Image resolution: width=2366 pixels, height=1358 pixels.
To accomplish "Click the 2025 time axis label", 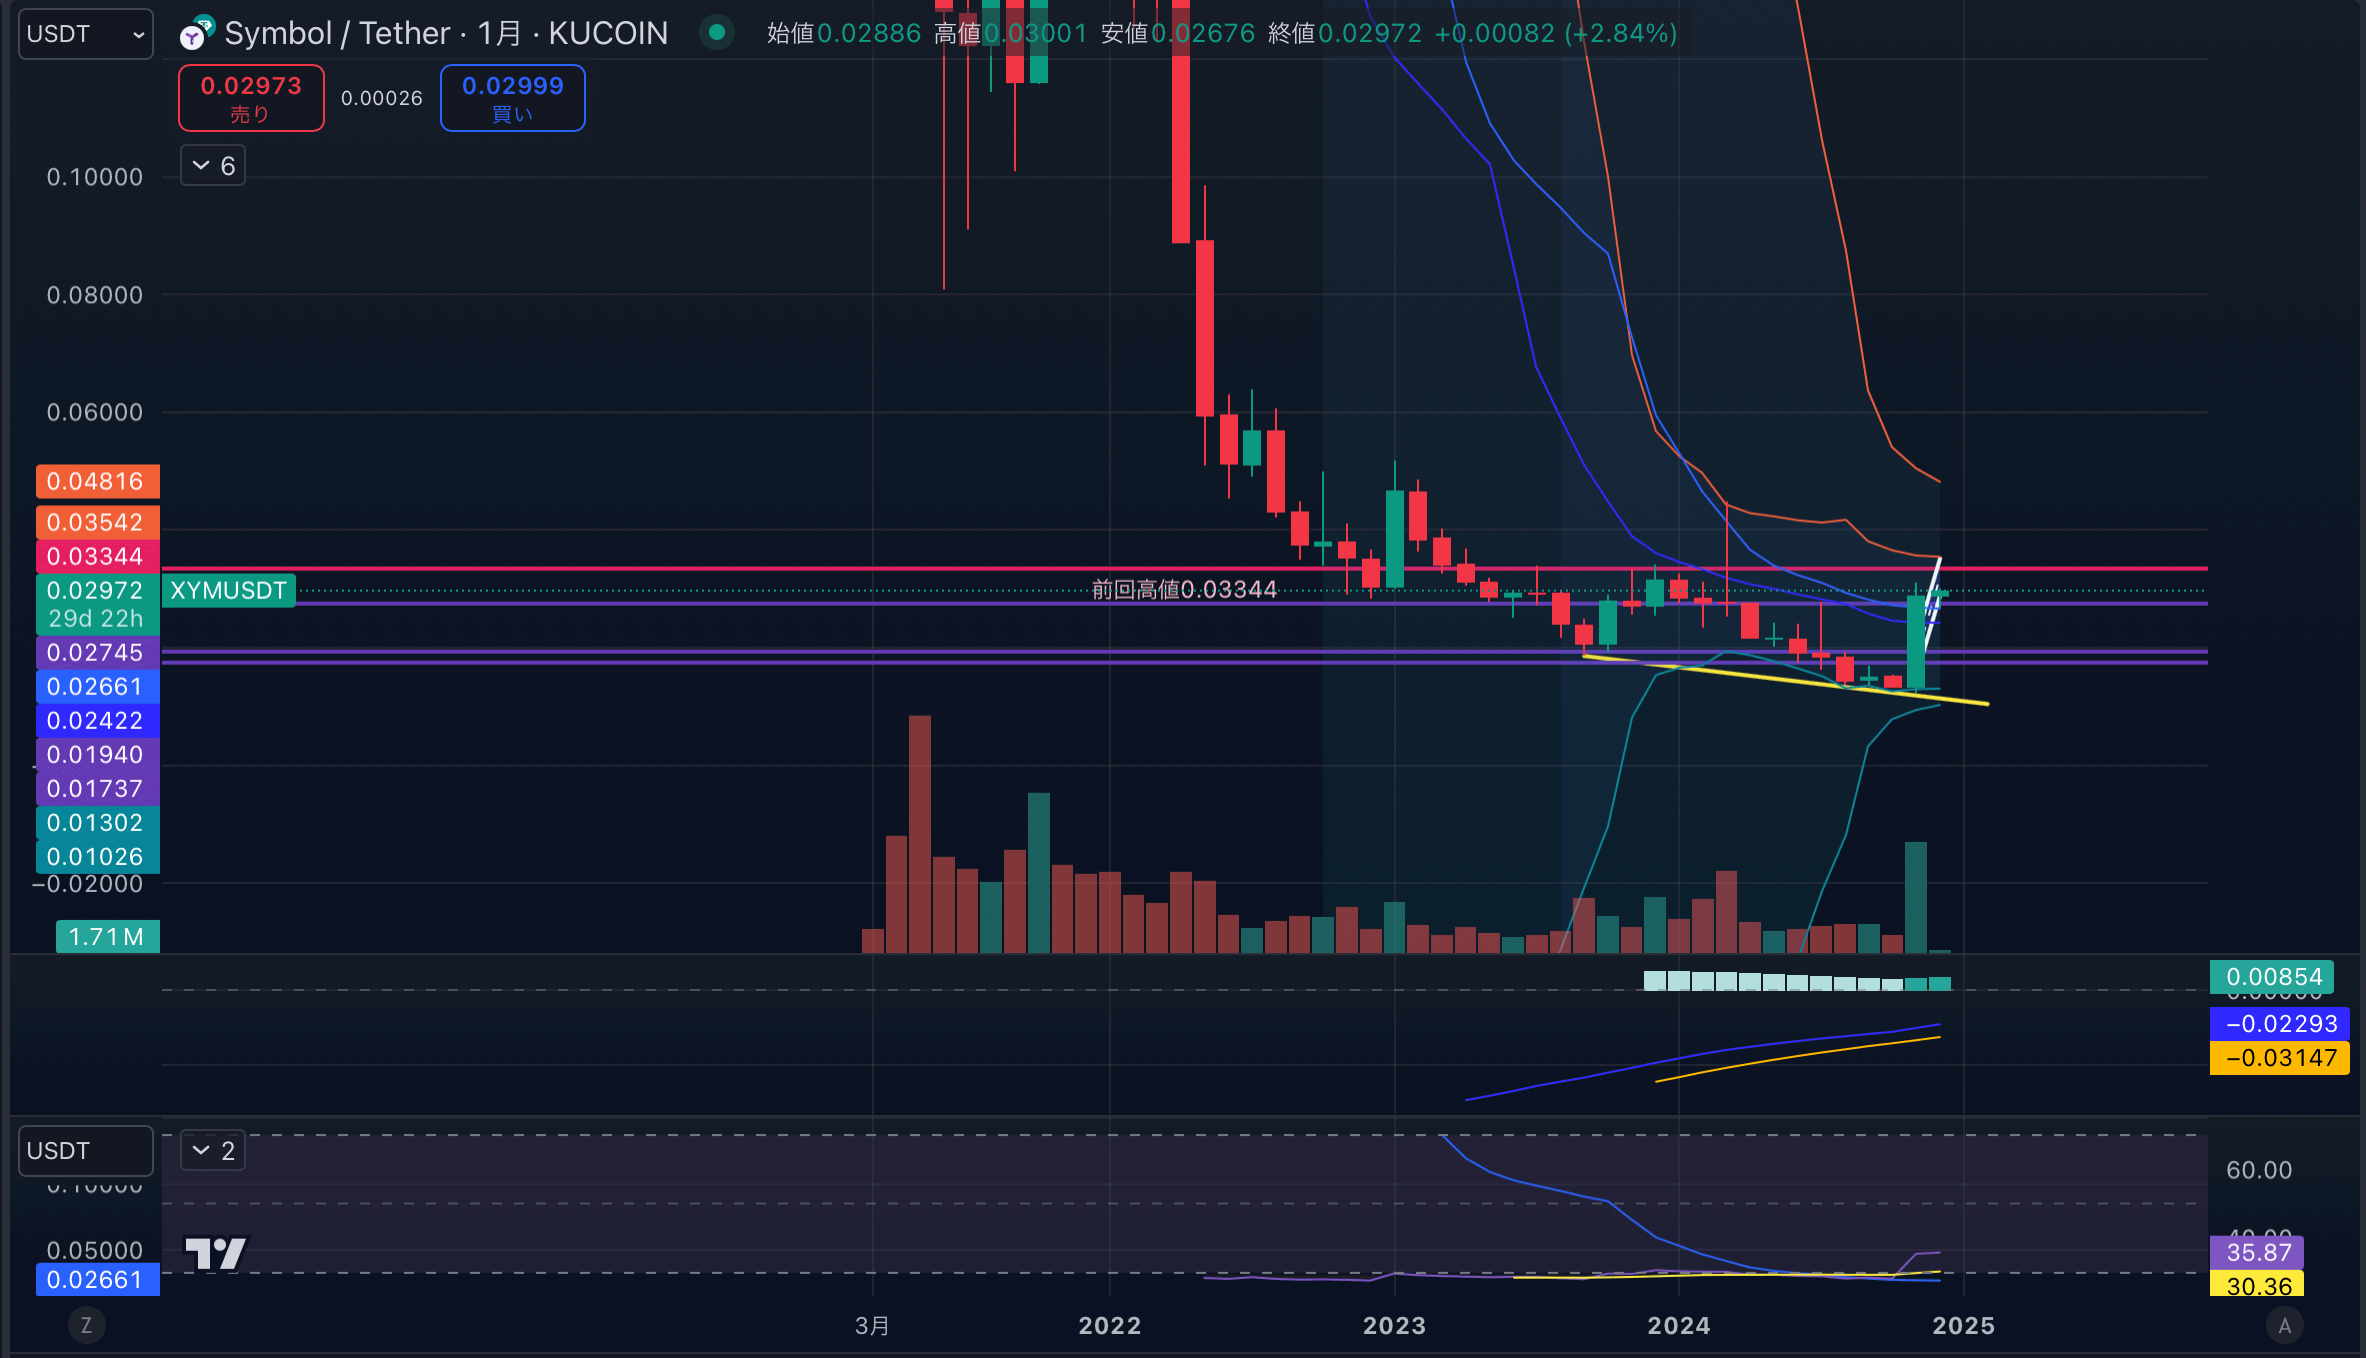I will click(x=1963, y=1326).
